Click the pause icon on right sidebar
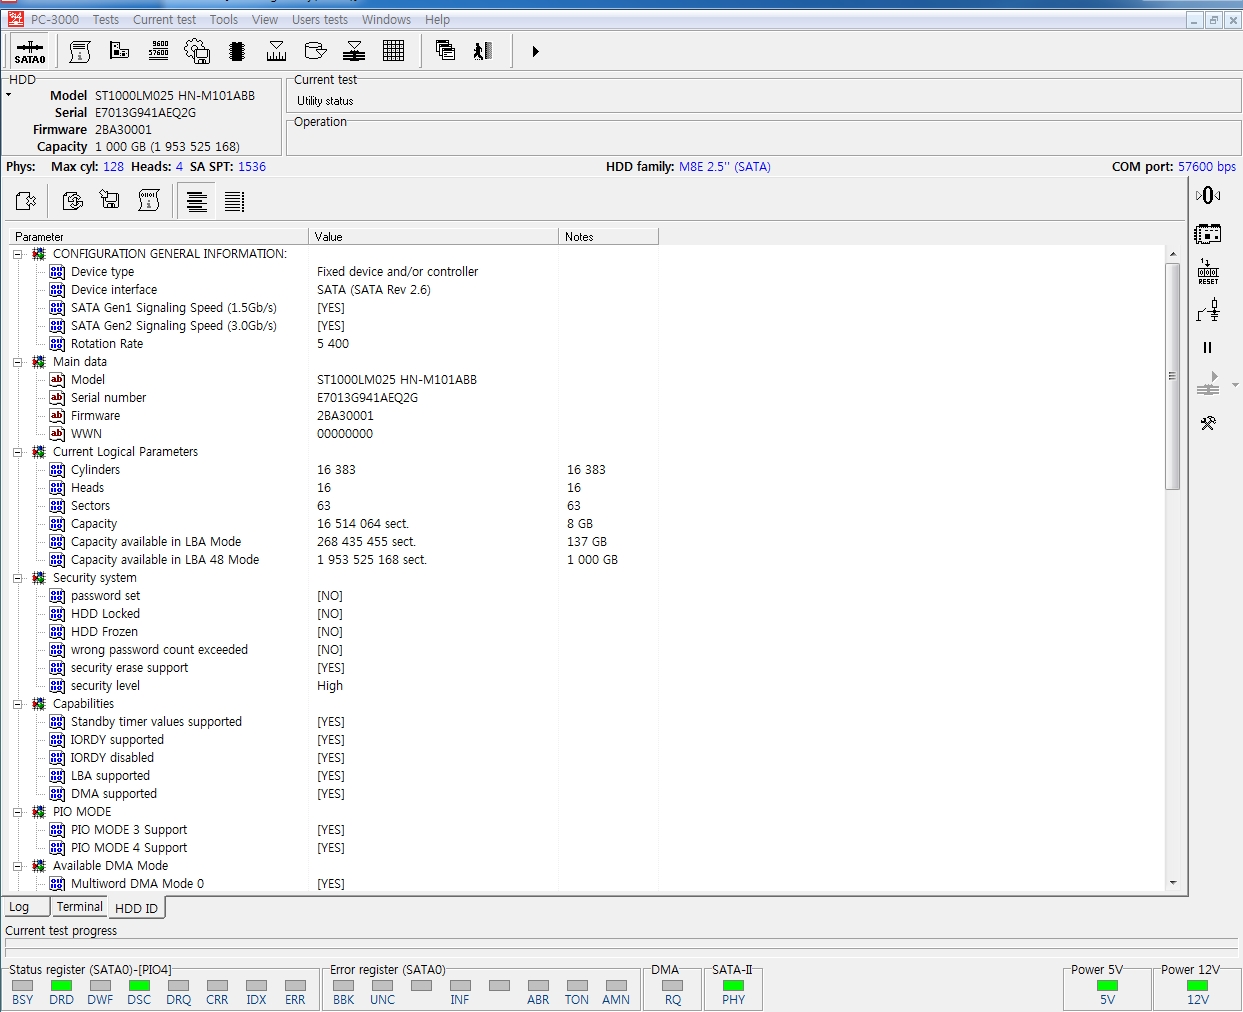The height and width of the screenshot is (1012, 1243). pos(1207,348)
